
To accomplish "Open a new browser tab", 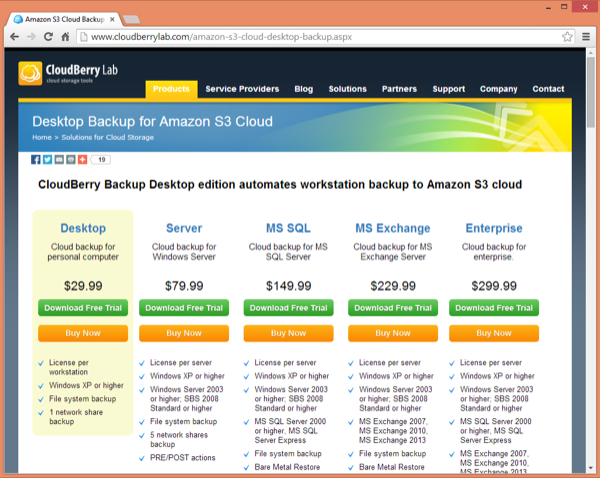I will (131, 20).
